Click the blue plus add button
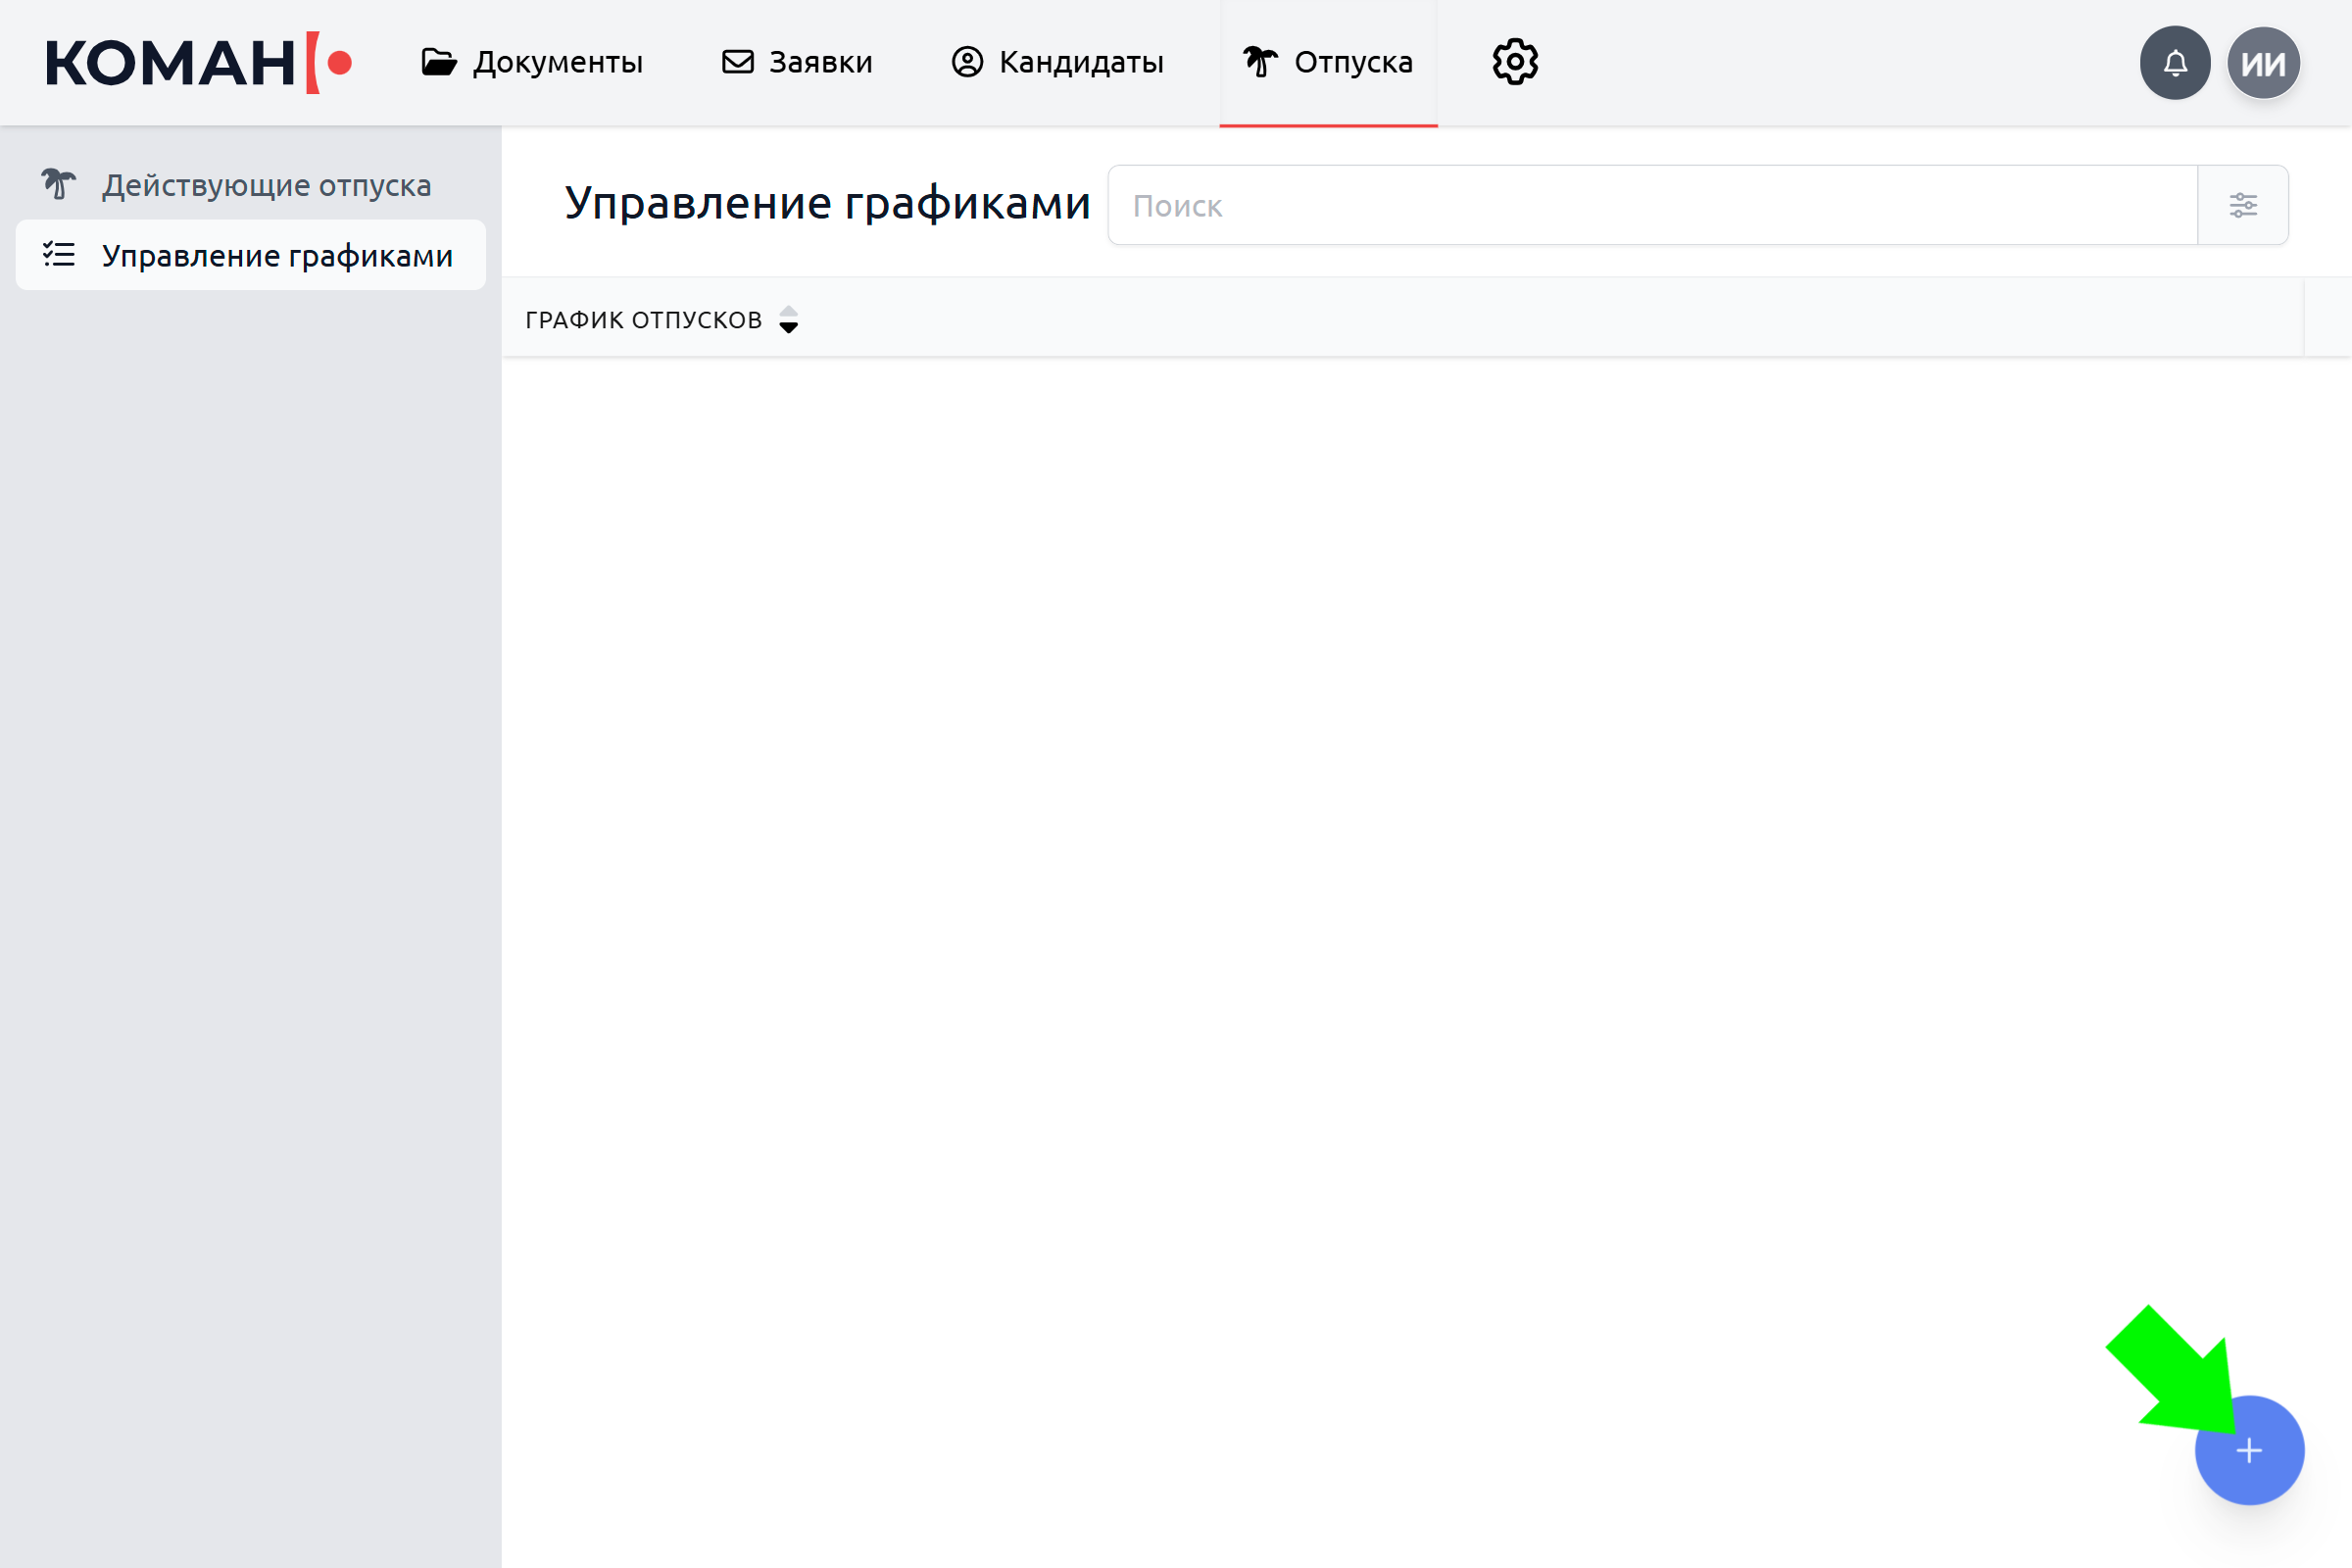The height and width of the screenshot is (1568, 2352). 2248,1450
